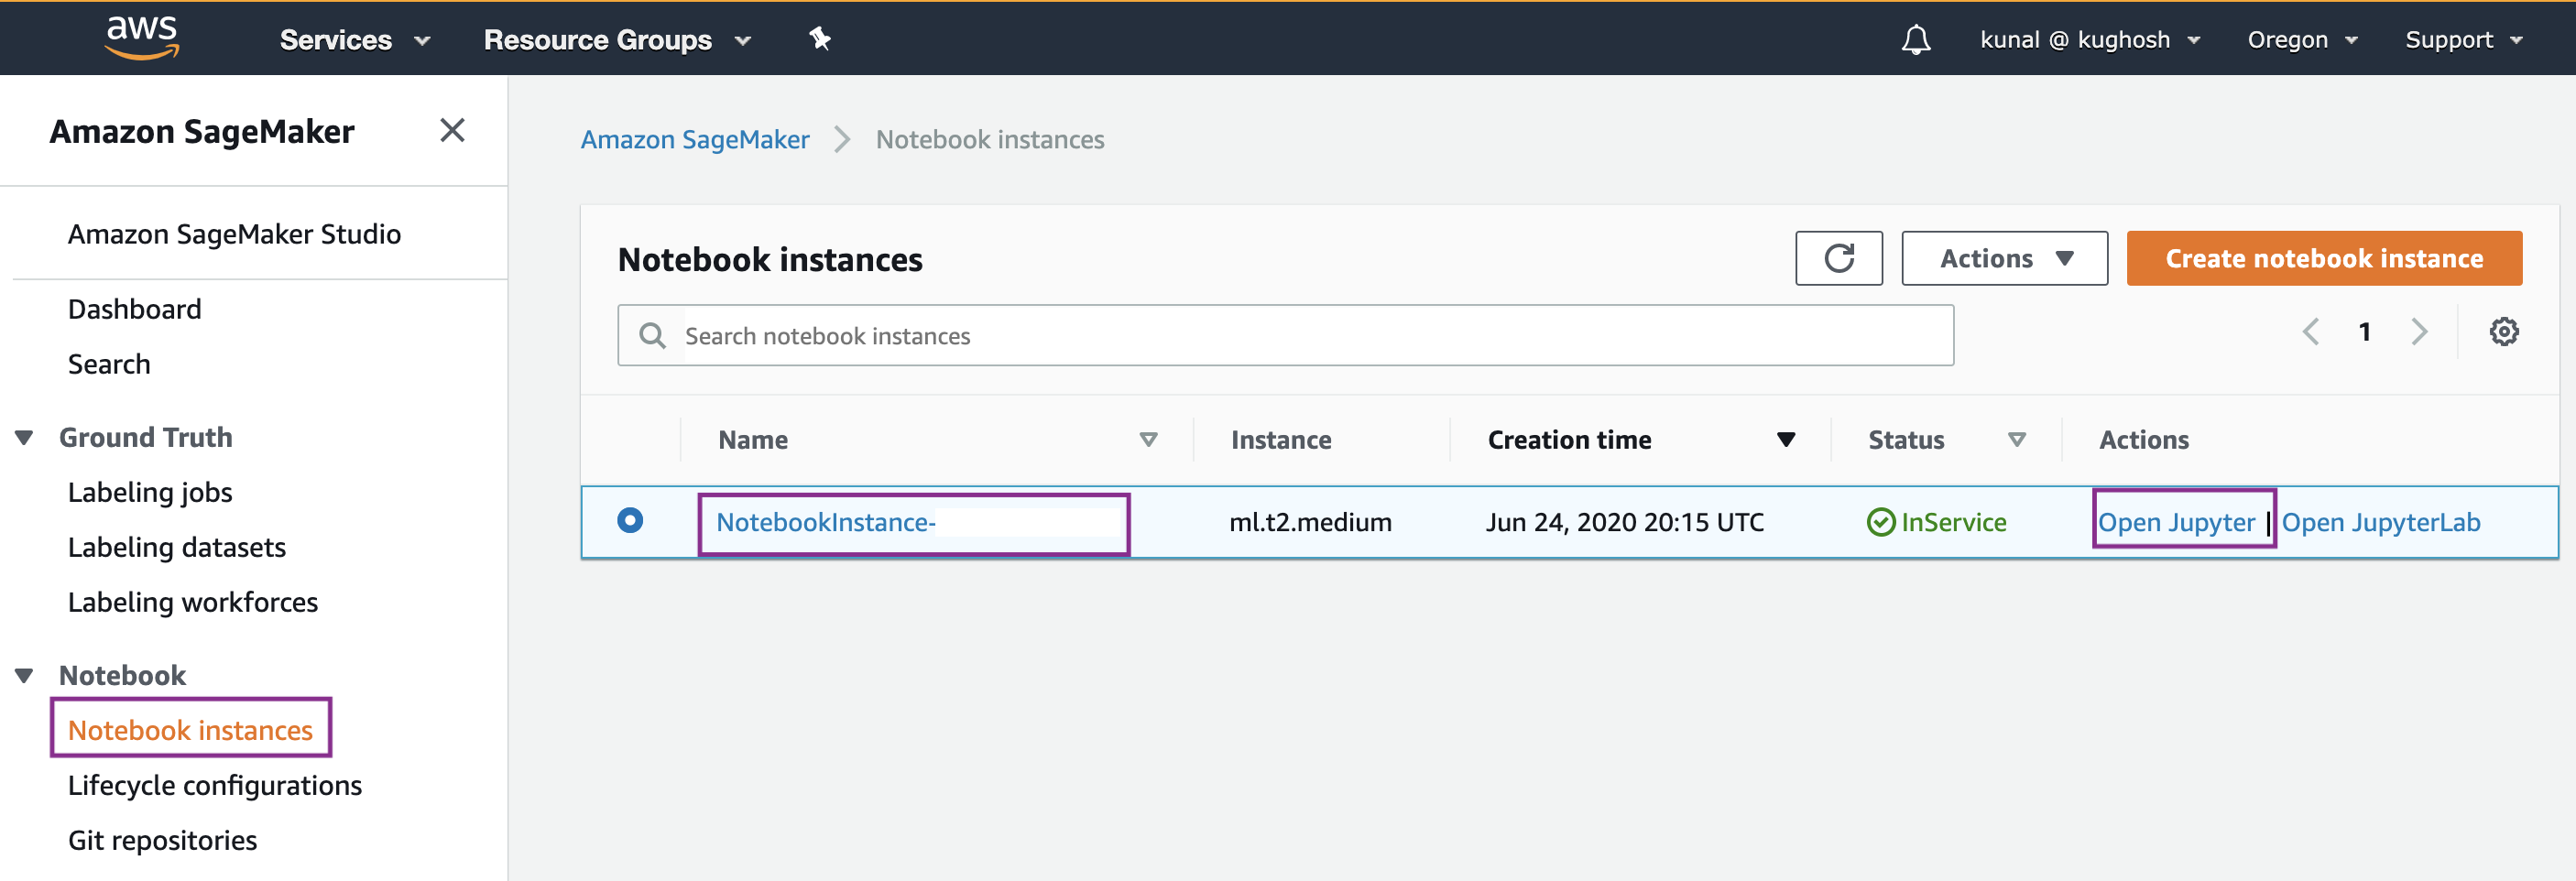This screenshot has width=2576, height=881.
Task: Close the Amazon SageMaker sidebar
Action: point(452,130)
